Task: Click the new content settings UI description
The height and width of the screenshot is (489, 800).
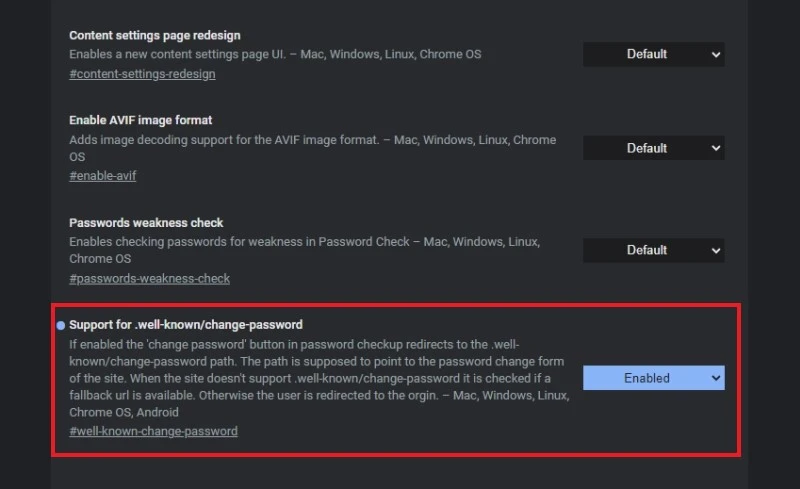Action: [x=275, y=54]
